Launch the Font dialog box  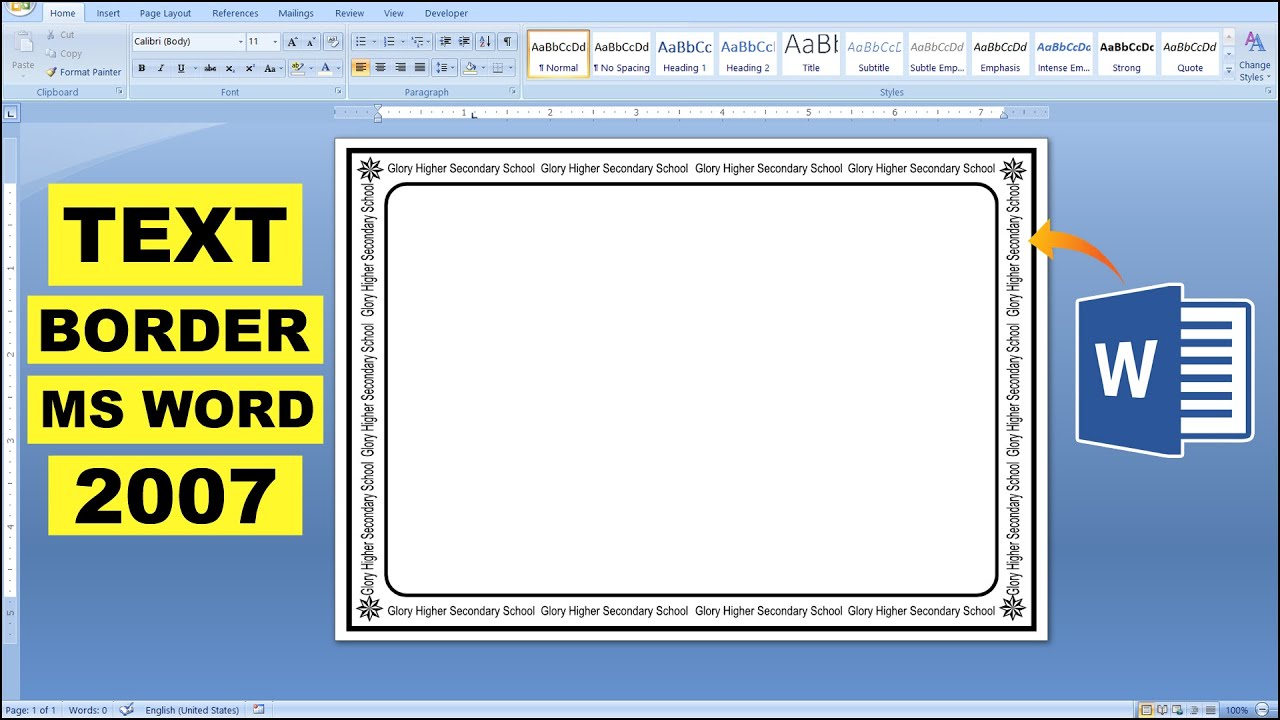pos(339,91)
